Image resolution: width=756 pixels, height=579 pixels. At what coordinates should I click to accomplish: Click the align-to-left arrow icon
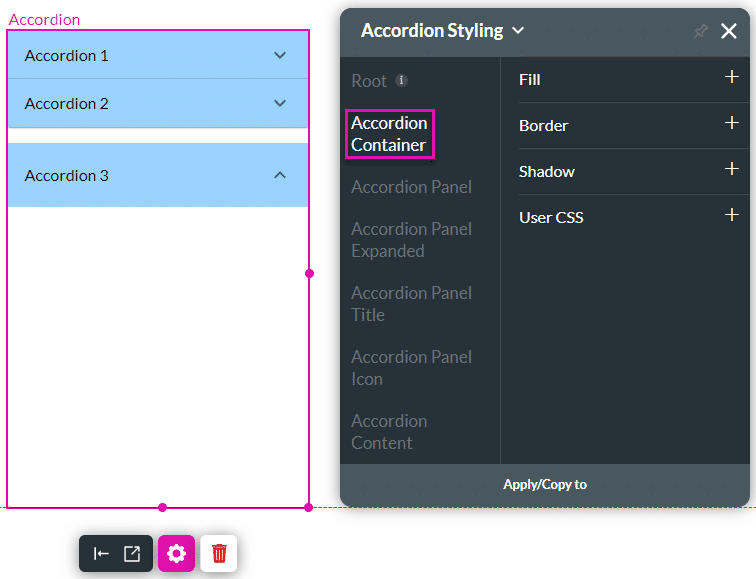pos(101,553)
